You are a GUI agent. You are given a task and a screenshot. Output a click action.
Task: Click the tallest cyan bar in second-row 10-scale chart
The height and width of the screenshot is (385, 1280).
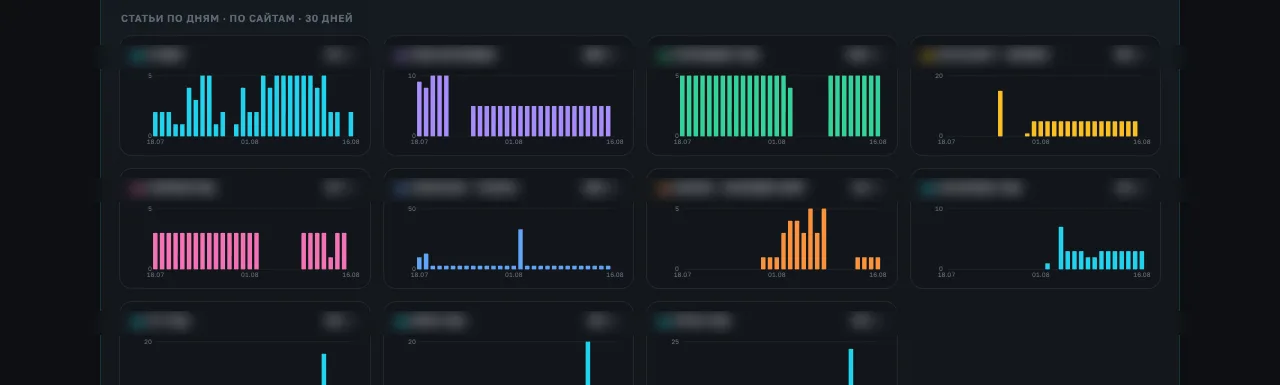click(x=1061, y=248)
